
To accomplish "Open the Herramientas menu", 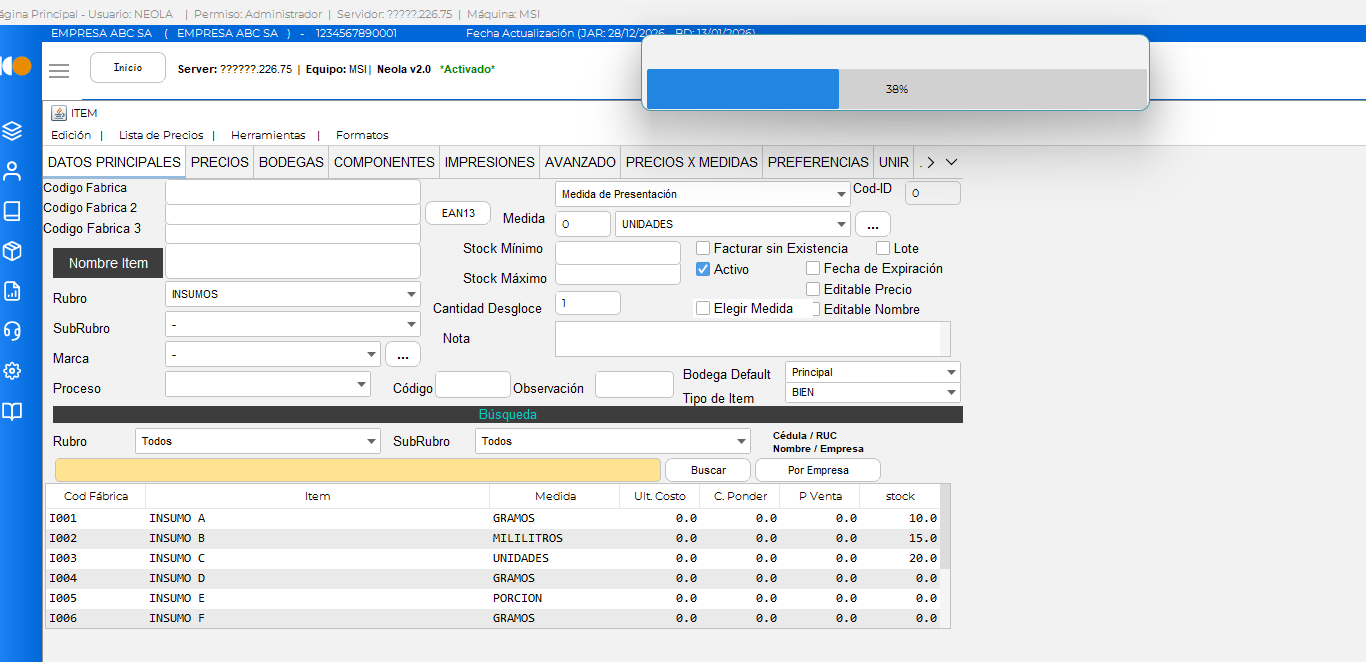I will pyautogui.click(x=268, y=135).
